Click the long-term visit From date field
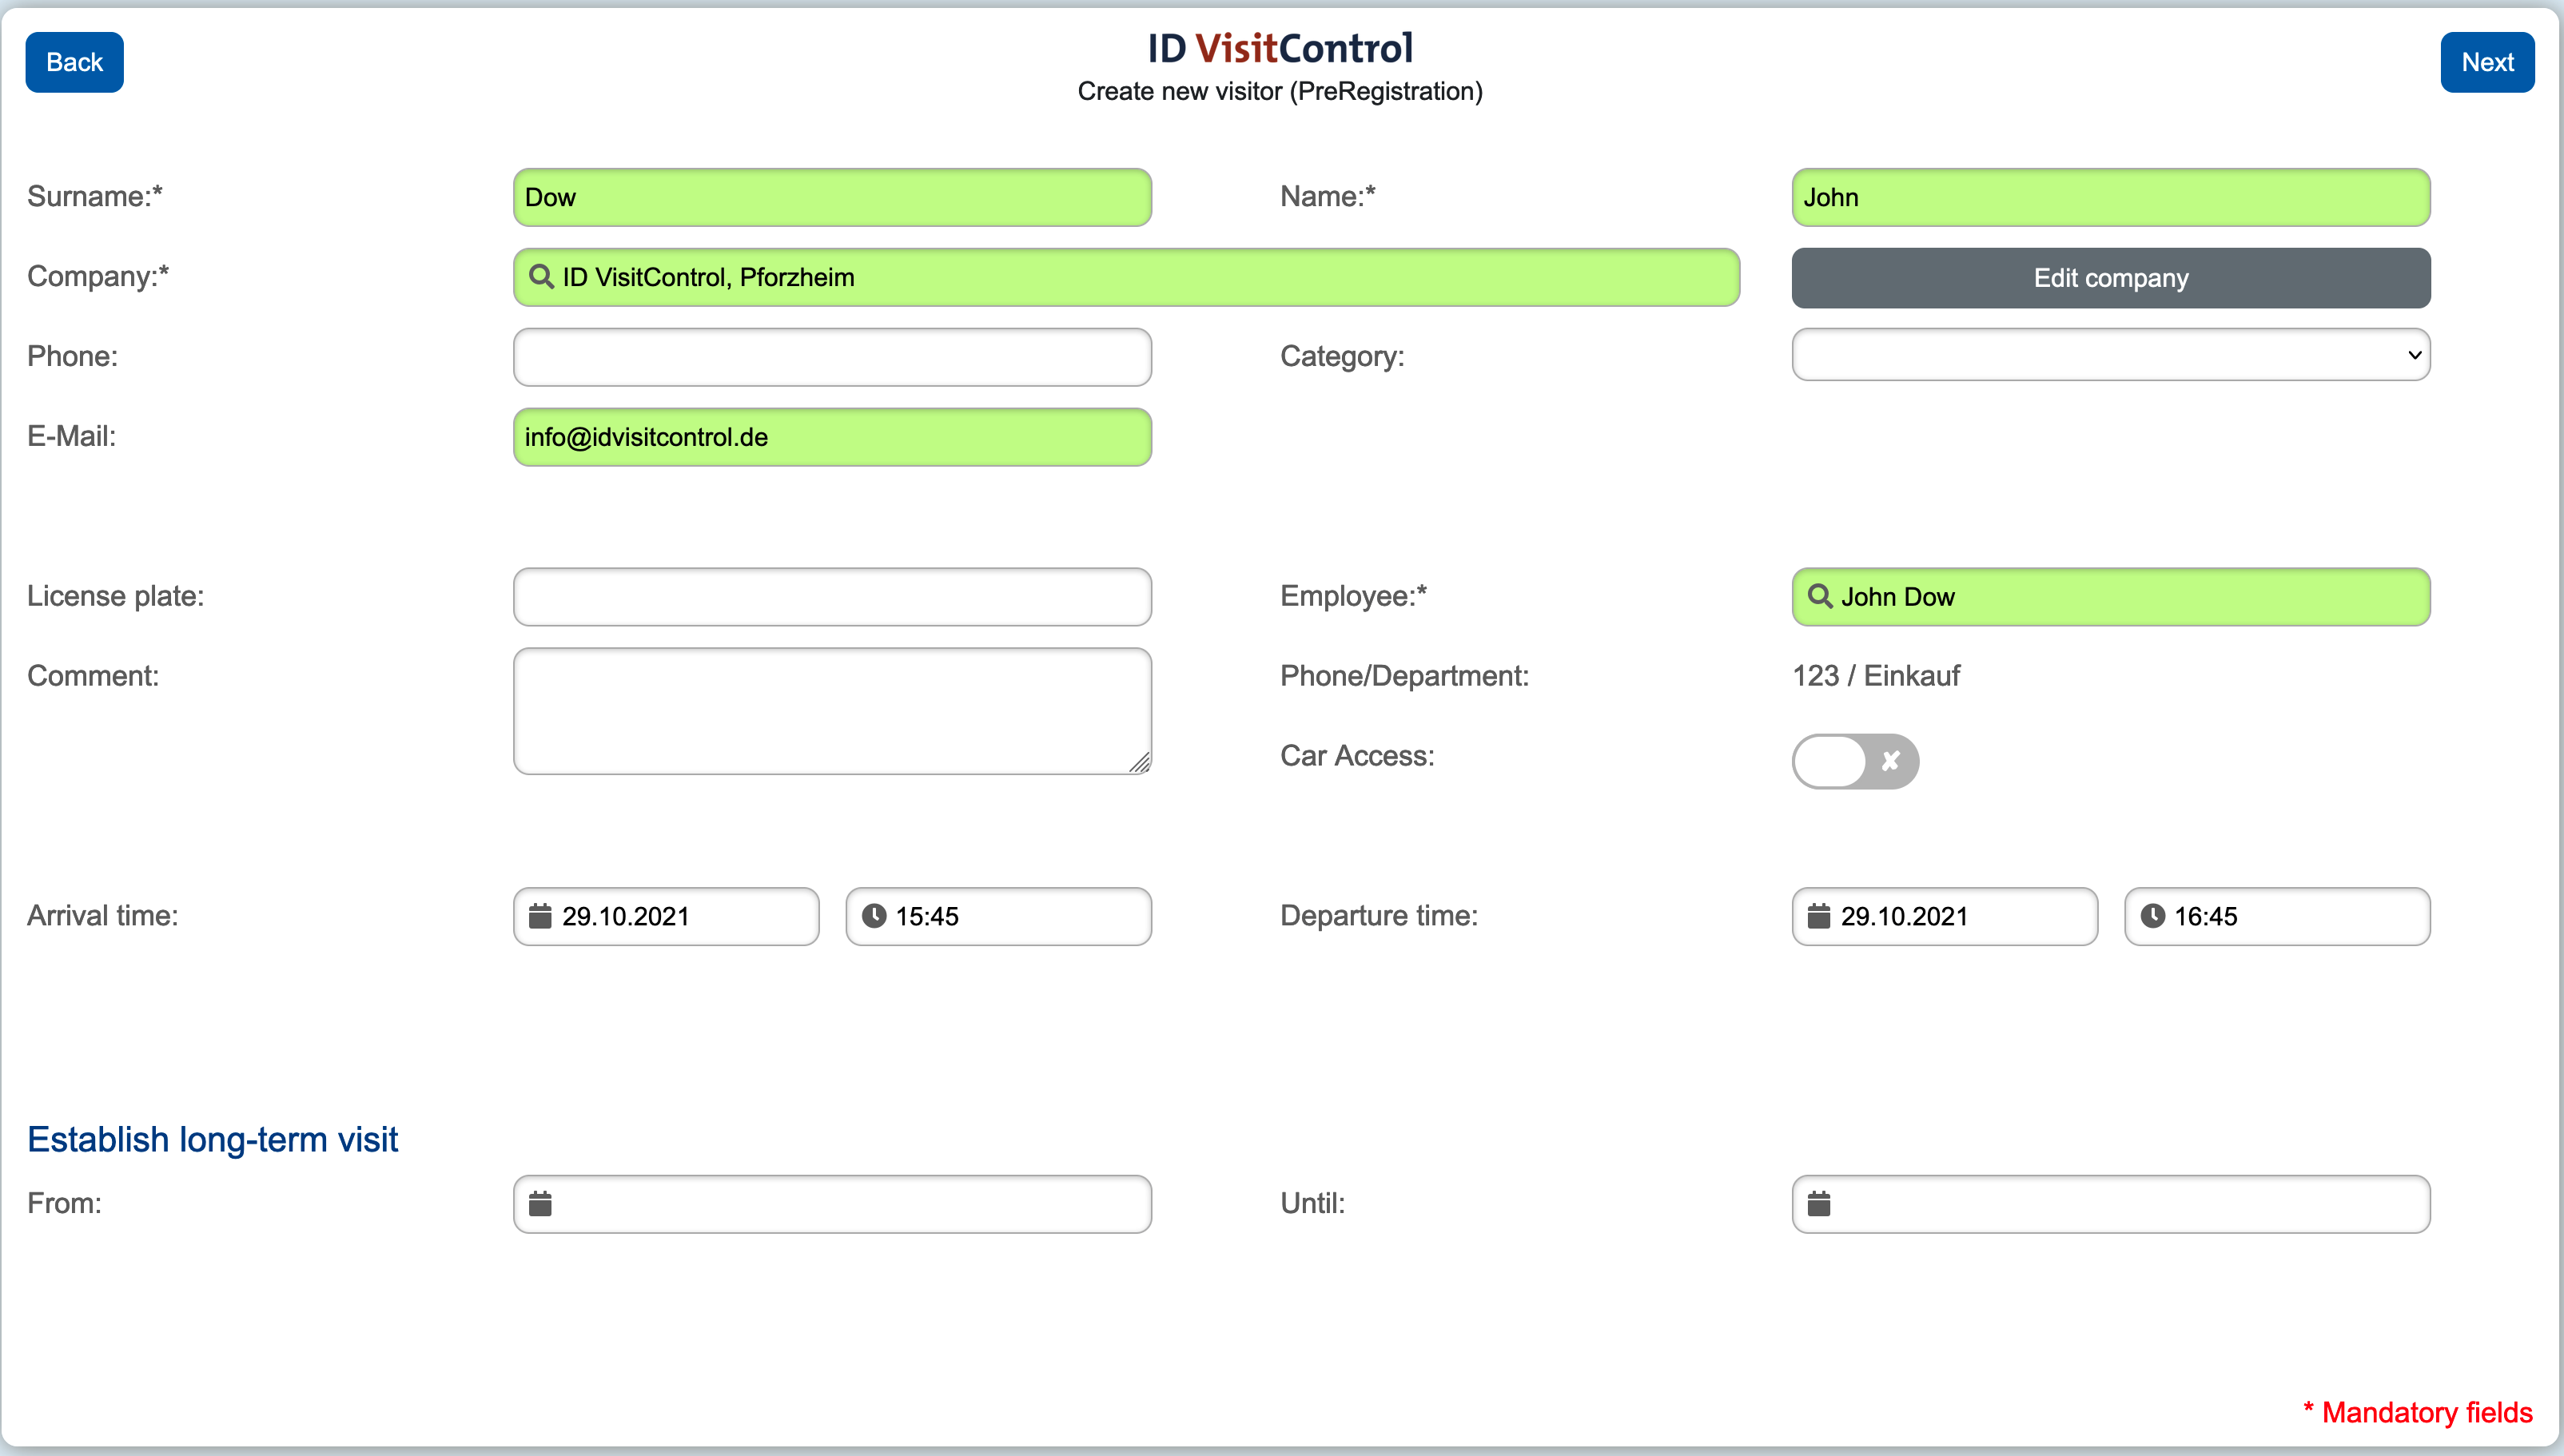The height and width of the screenshot is (1456, 2564). click(x=832, y=1204)
